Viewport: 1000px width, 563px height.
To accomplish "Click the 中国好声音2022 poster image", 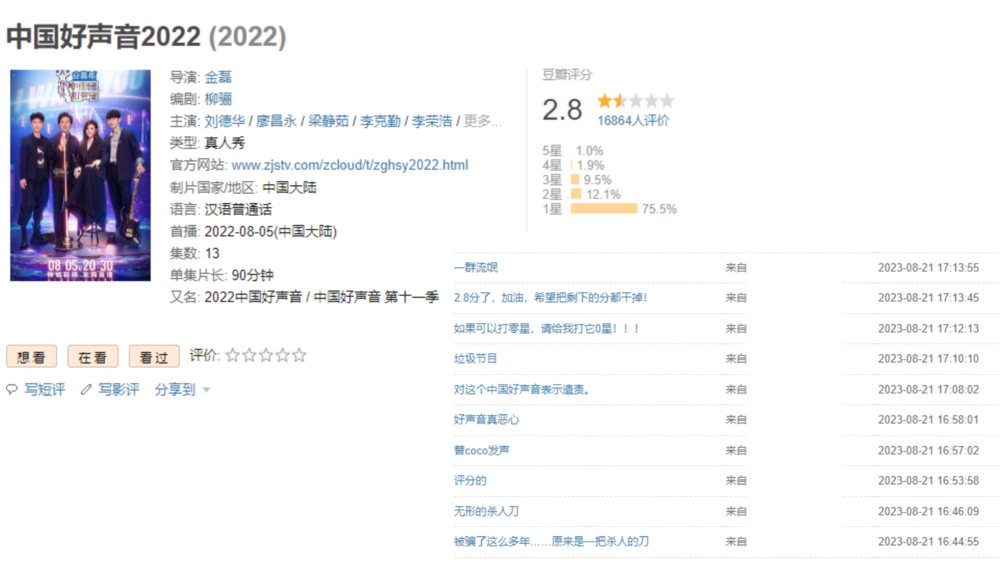I will pyautogui.click(x=80, y=175).
